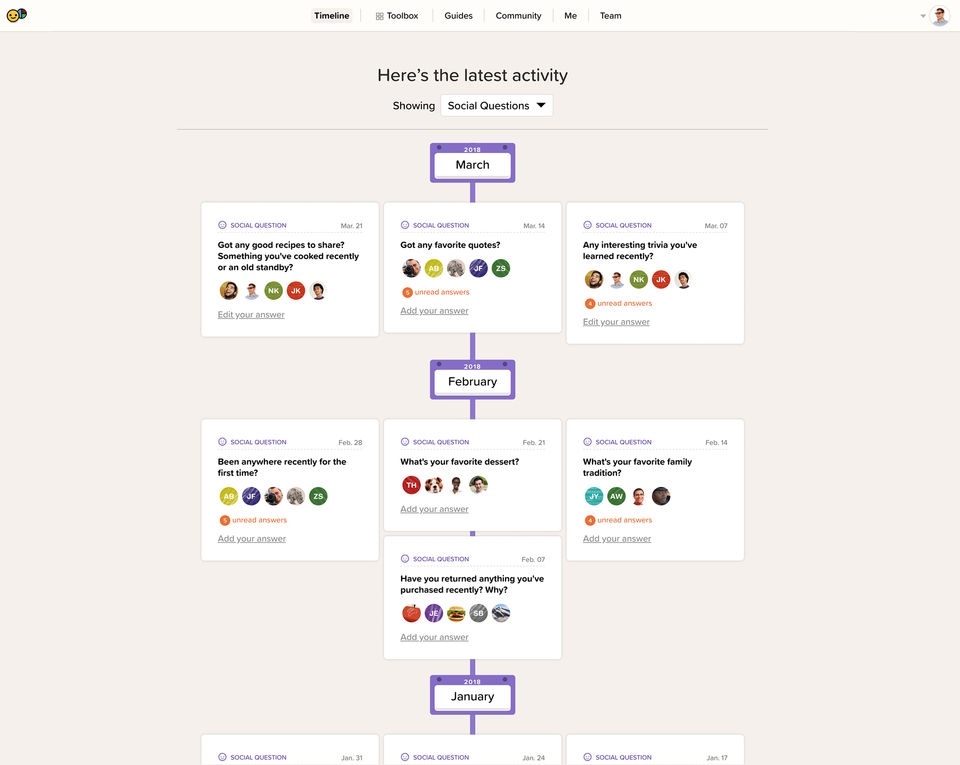Click the NK avatar on the recipes question

[274, 291]
